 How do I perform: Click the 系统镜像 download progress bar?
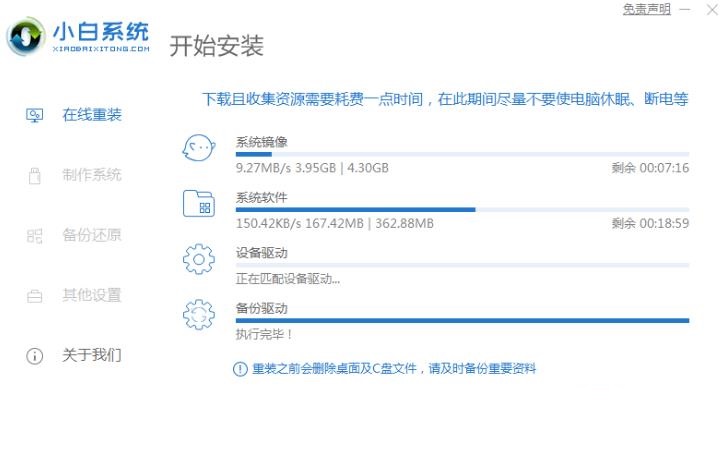tap(462, 154)
